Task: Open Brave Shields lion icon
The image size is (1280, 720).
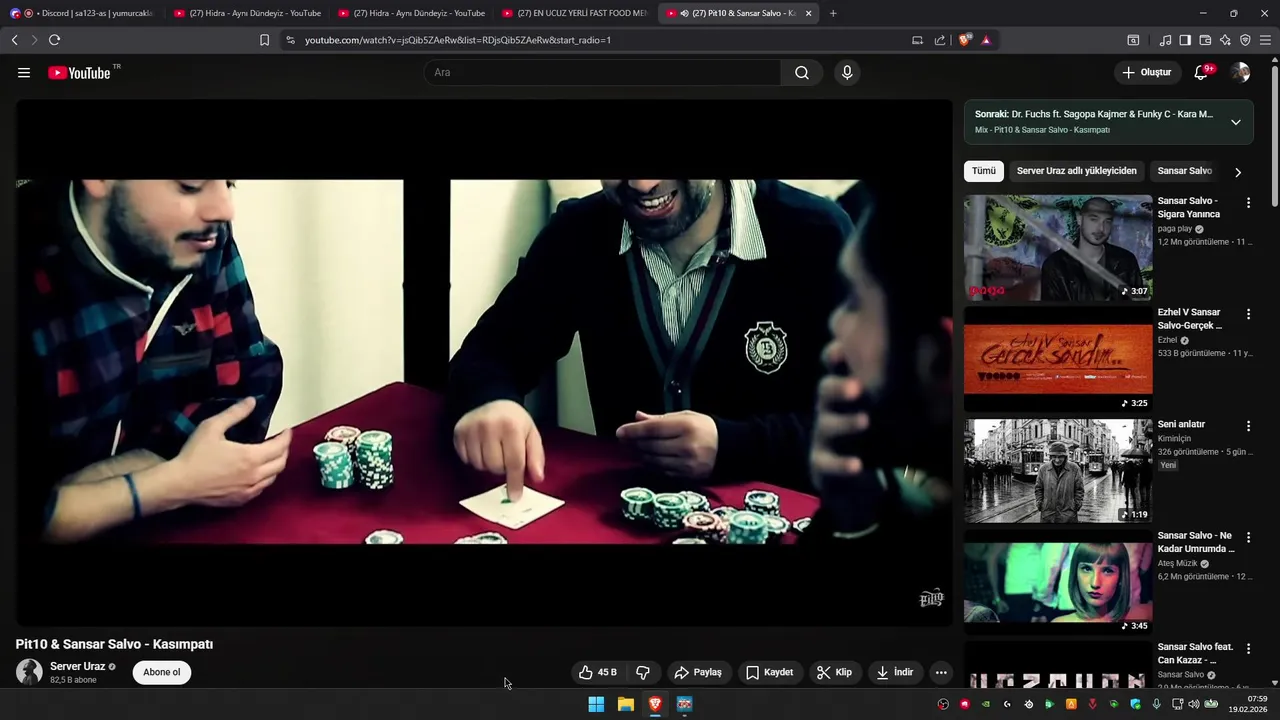Action: coord(965,40)
